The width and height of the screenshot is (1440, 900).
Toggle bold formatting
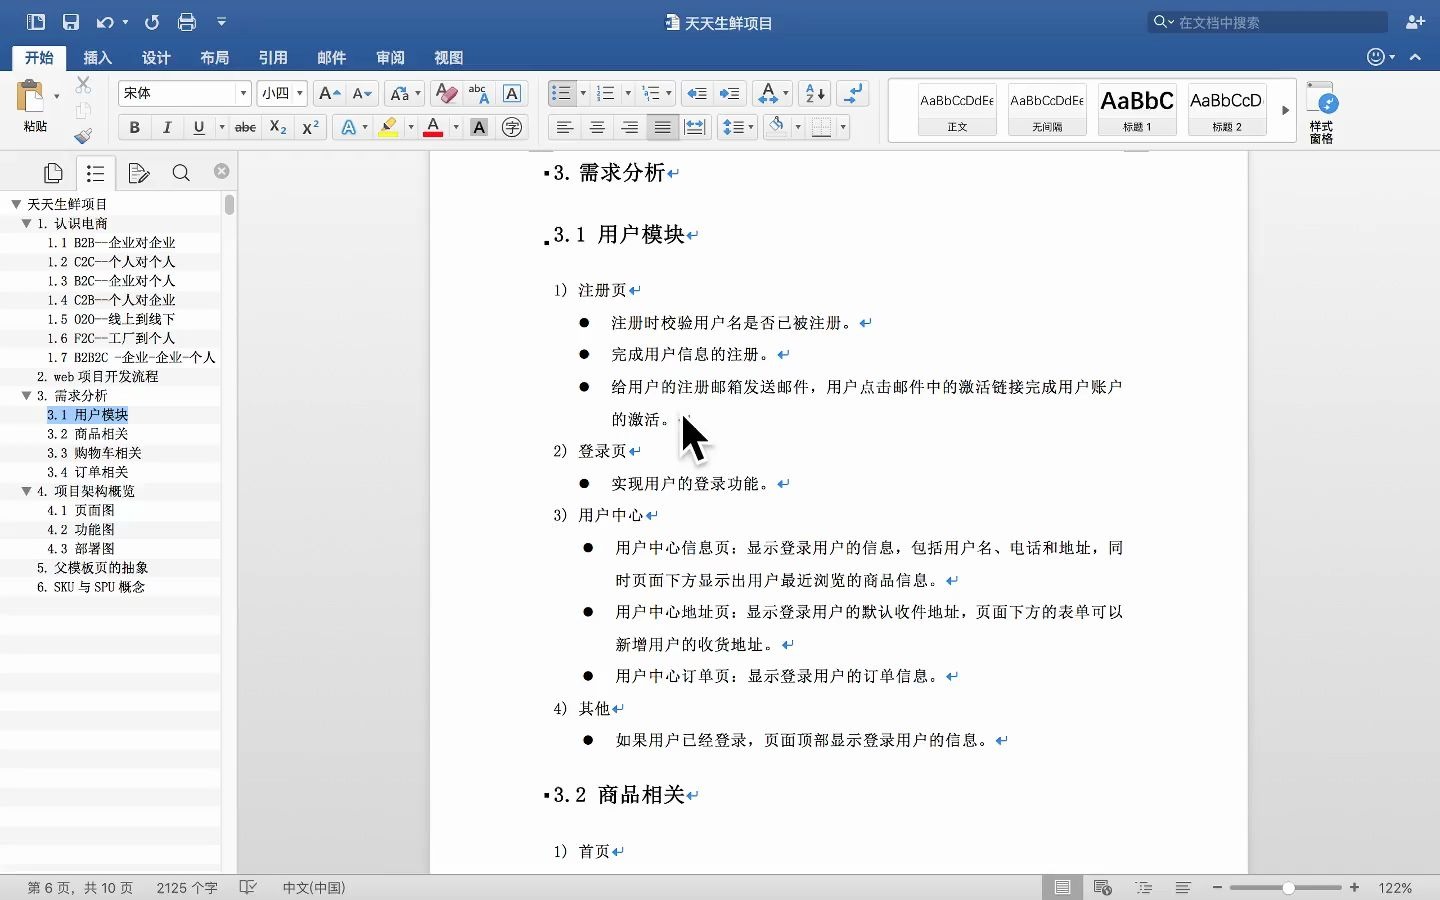click(134, 127)
